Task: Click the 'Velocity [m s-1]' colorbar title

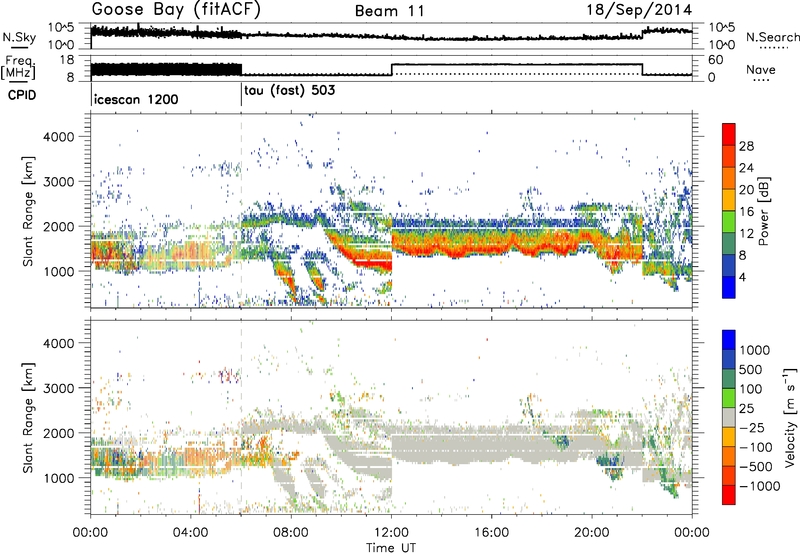Action: click(790, 417)
